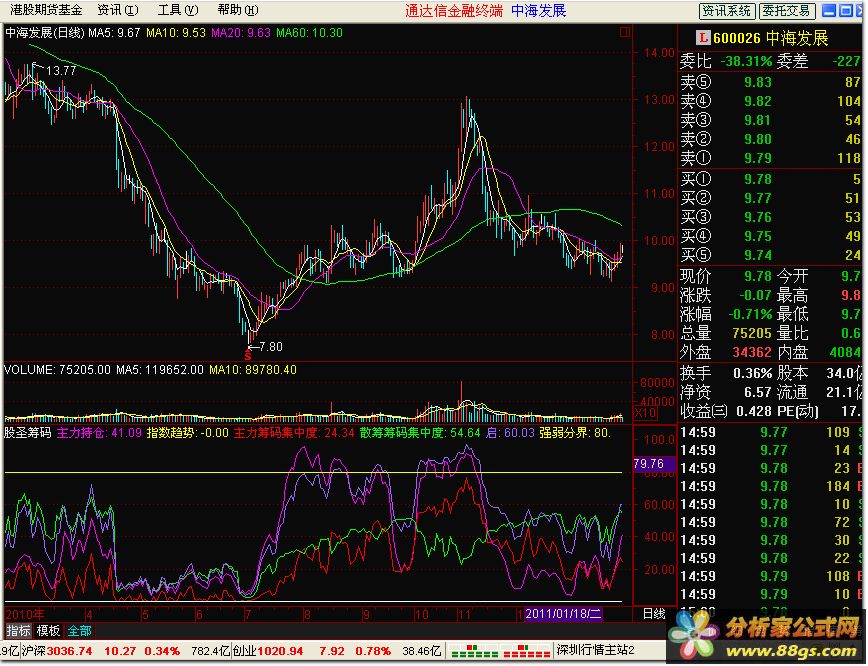Click the 强弱分界: 80 label
The width and height of the screenshot is (868, 666).
(x=575, y=432)
